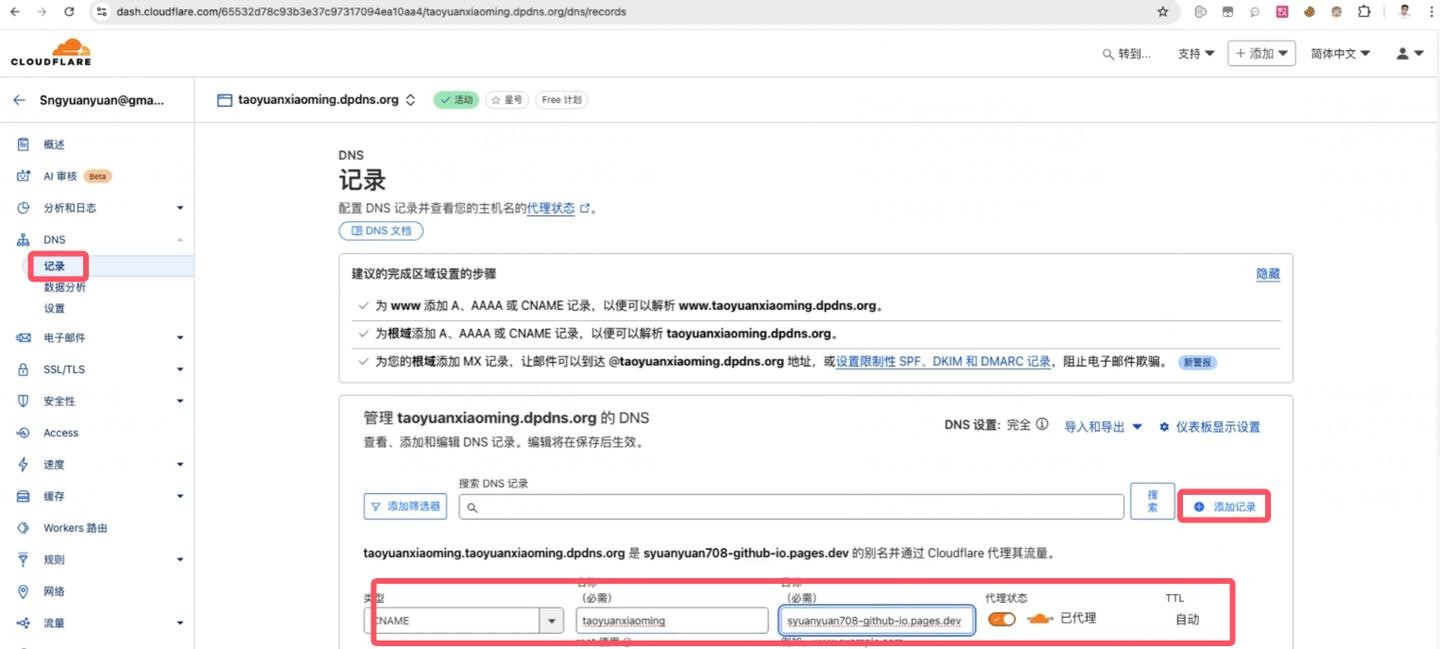This screenshot has width=1440, height=649.
Task: Click the back arrow beside the account name
Action: [x=19, y=100]
